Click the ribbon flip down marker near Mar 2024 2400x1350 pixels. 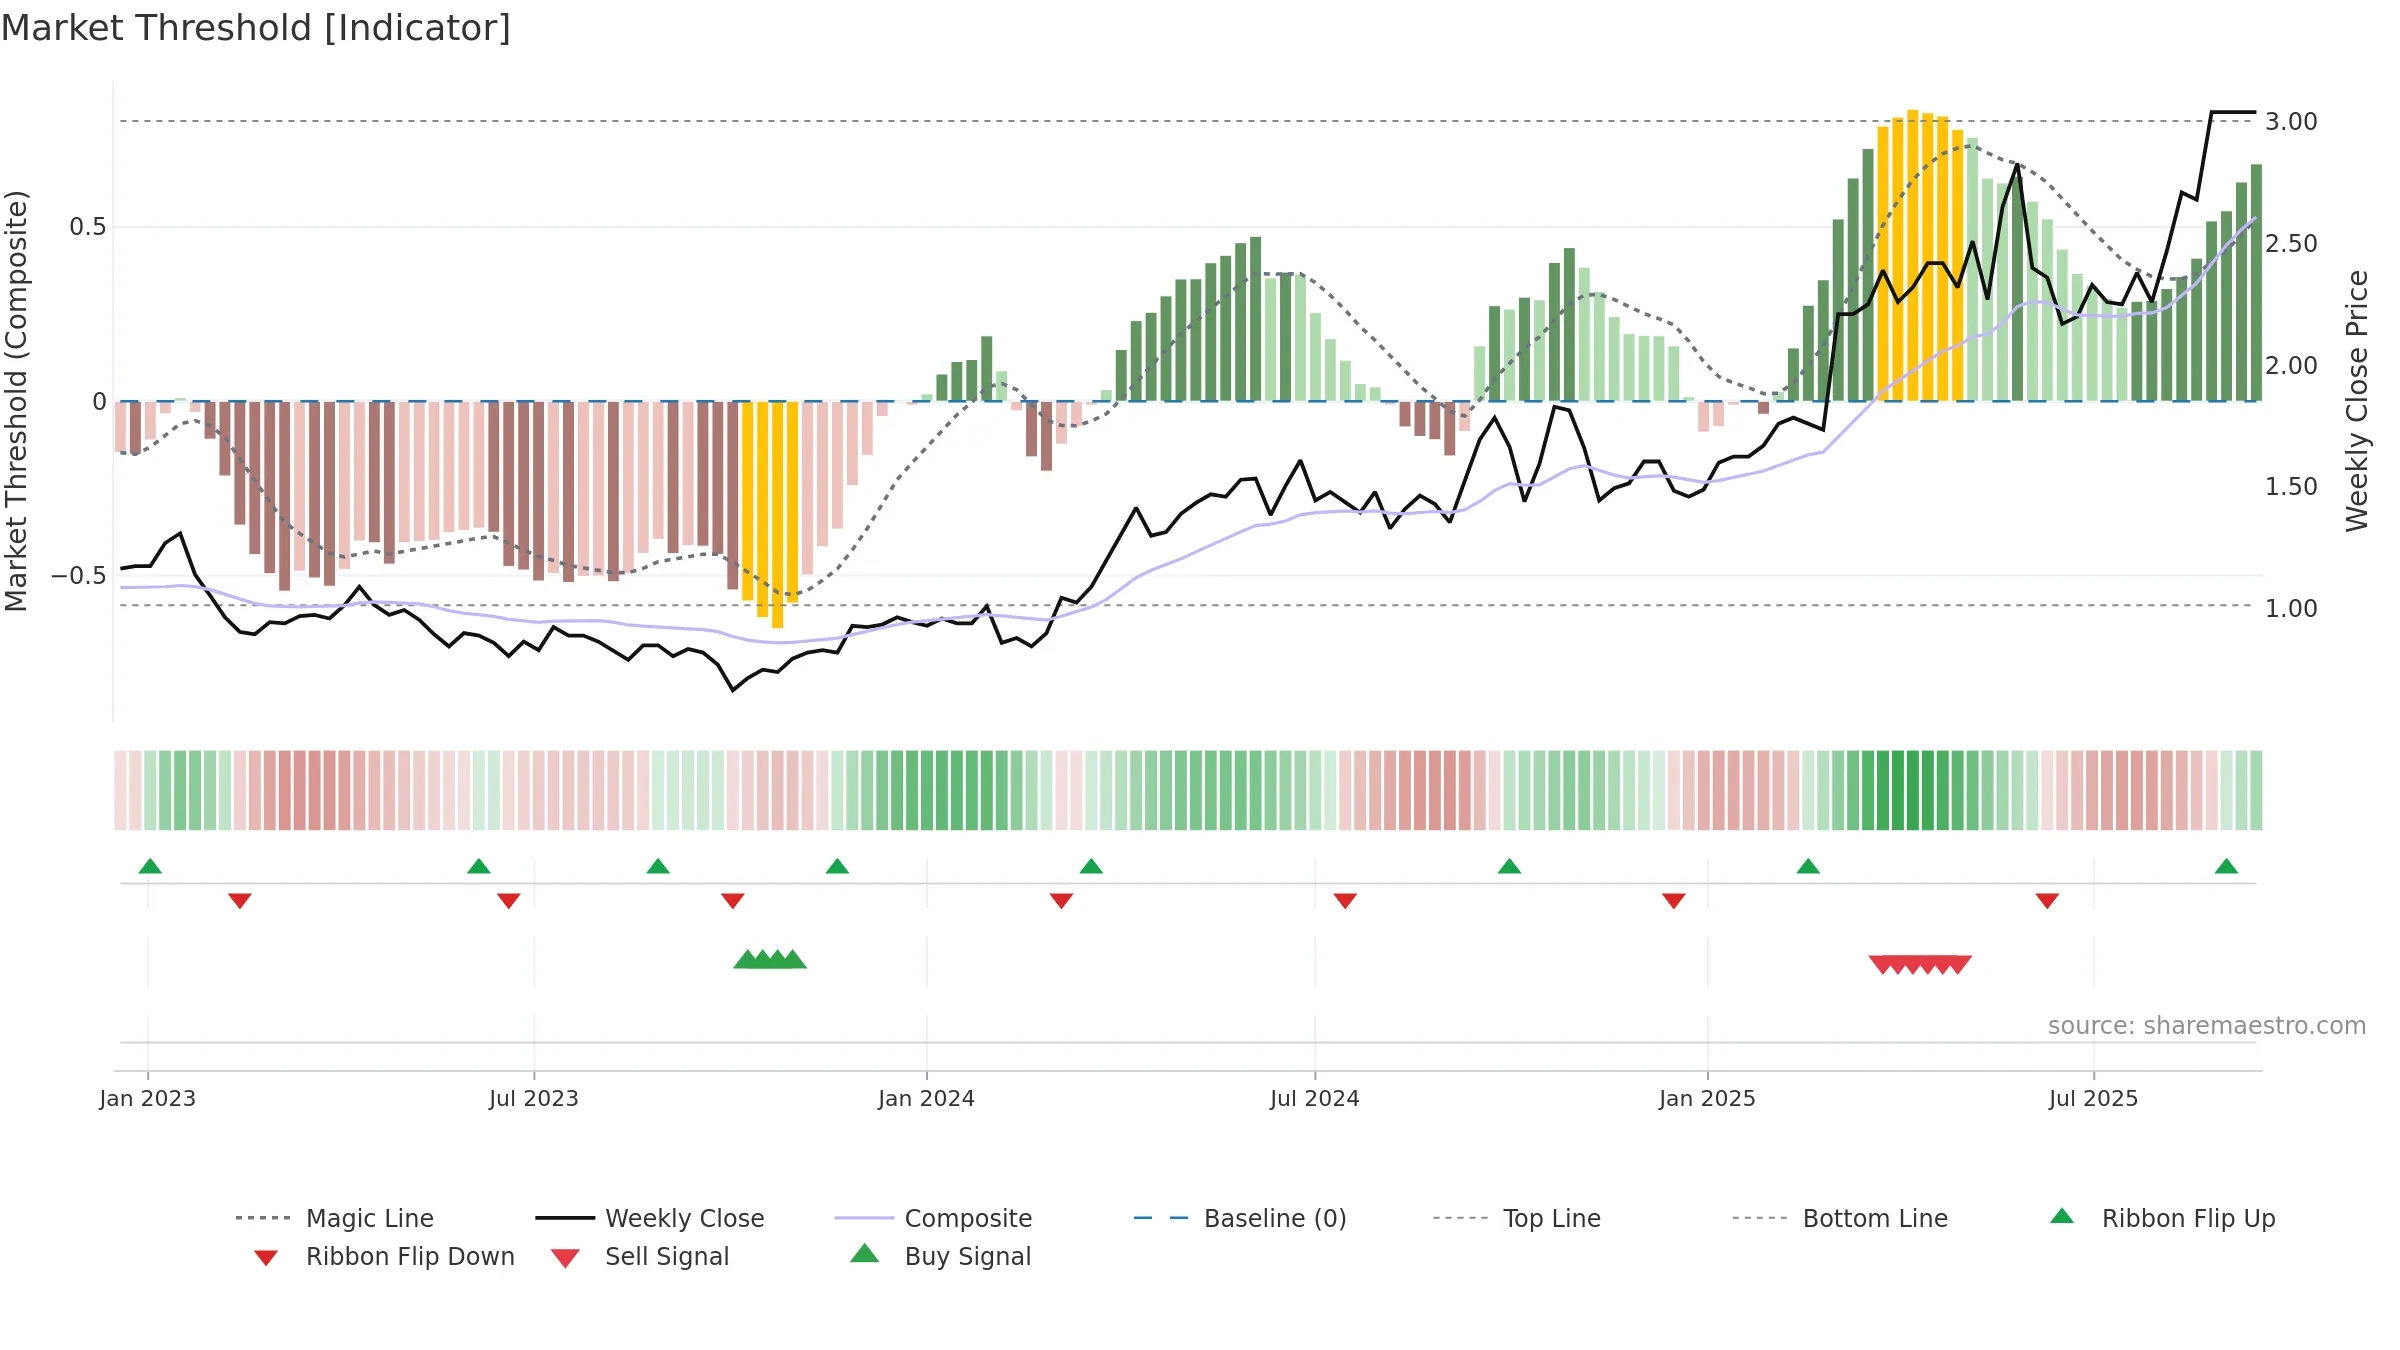1061,901
